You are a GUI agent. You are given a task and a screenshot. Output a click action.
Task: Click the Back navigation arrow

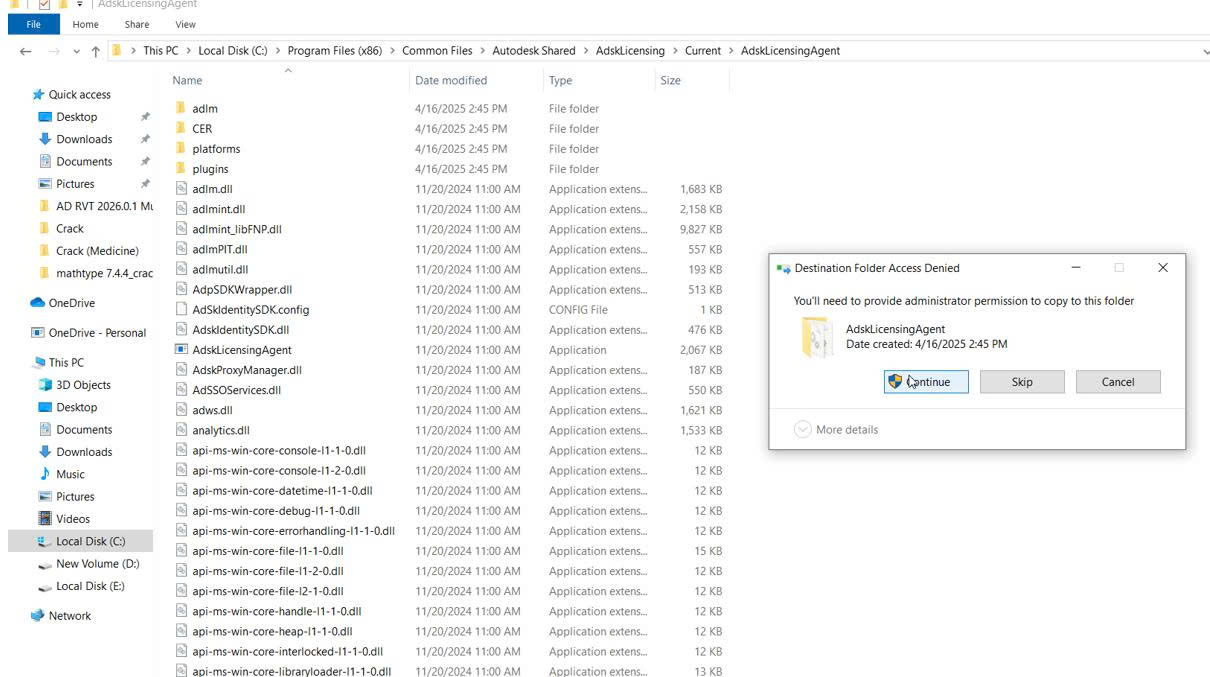25,51
